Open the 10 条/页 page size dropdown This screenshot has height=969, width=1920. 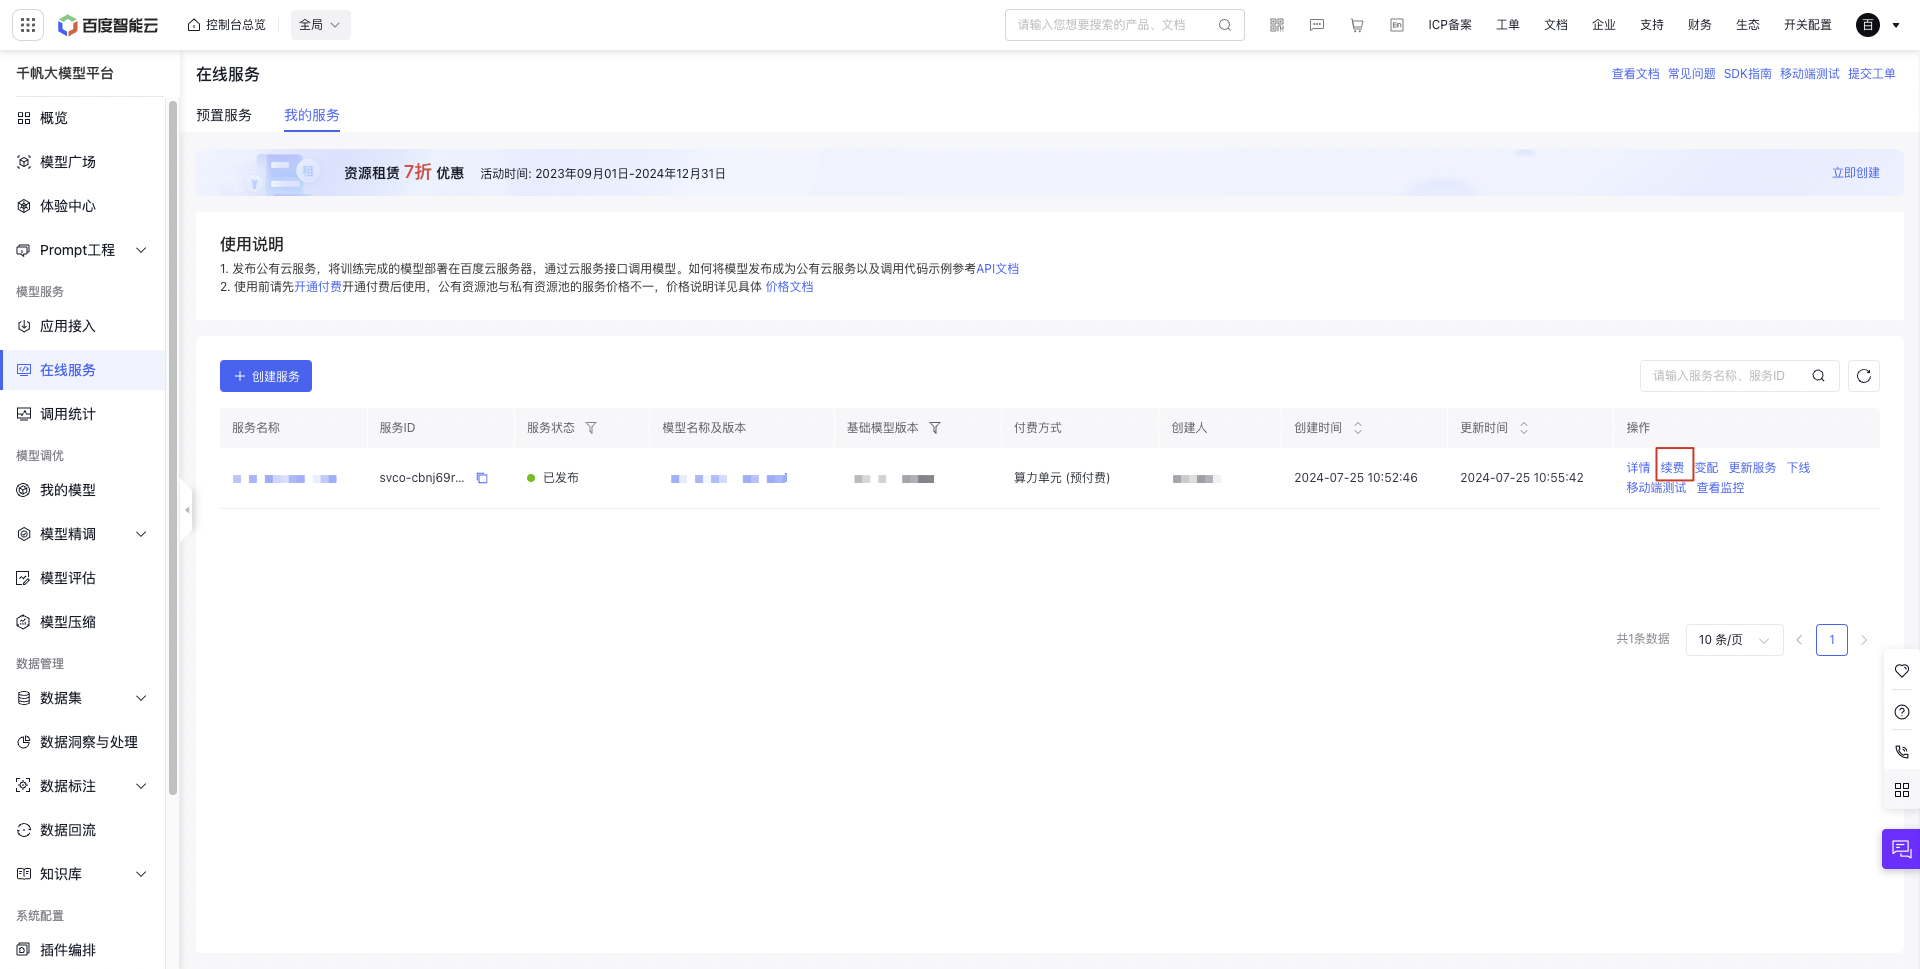click(1735, 640)
